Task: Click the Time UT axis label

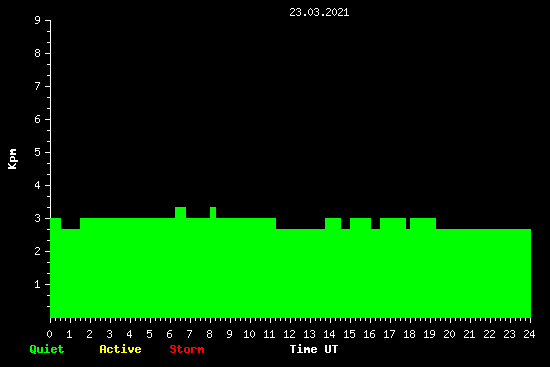Action: click(x=314, y=349)
